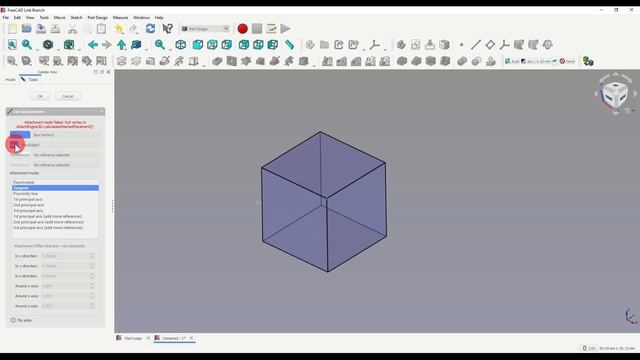Screen dimensions: 640x360
Task: Switch to the Model tab
Action: coord(10,80)
